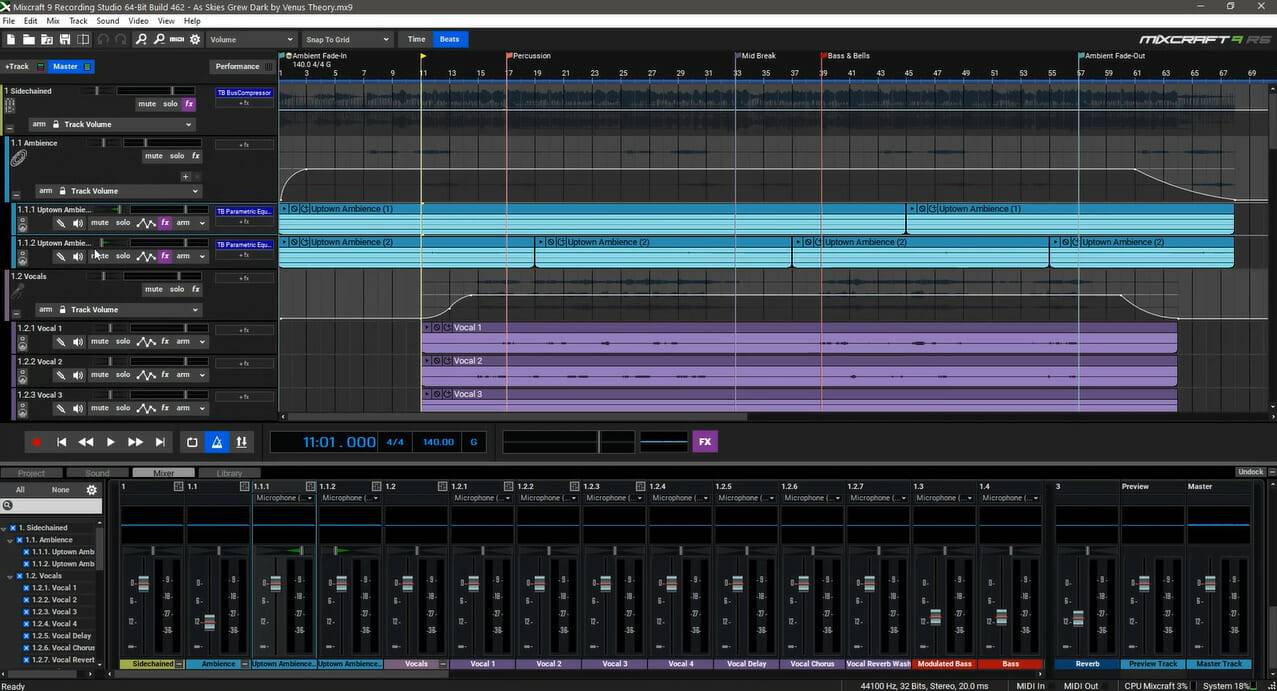Image resolution: width=1277 pixels, height=691 pixels.
Task: Click the +Track button
Action: [17, 67]
